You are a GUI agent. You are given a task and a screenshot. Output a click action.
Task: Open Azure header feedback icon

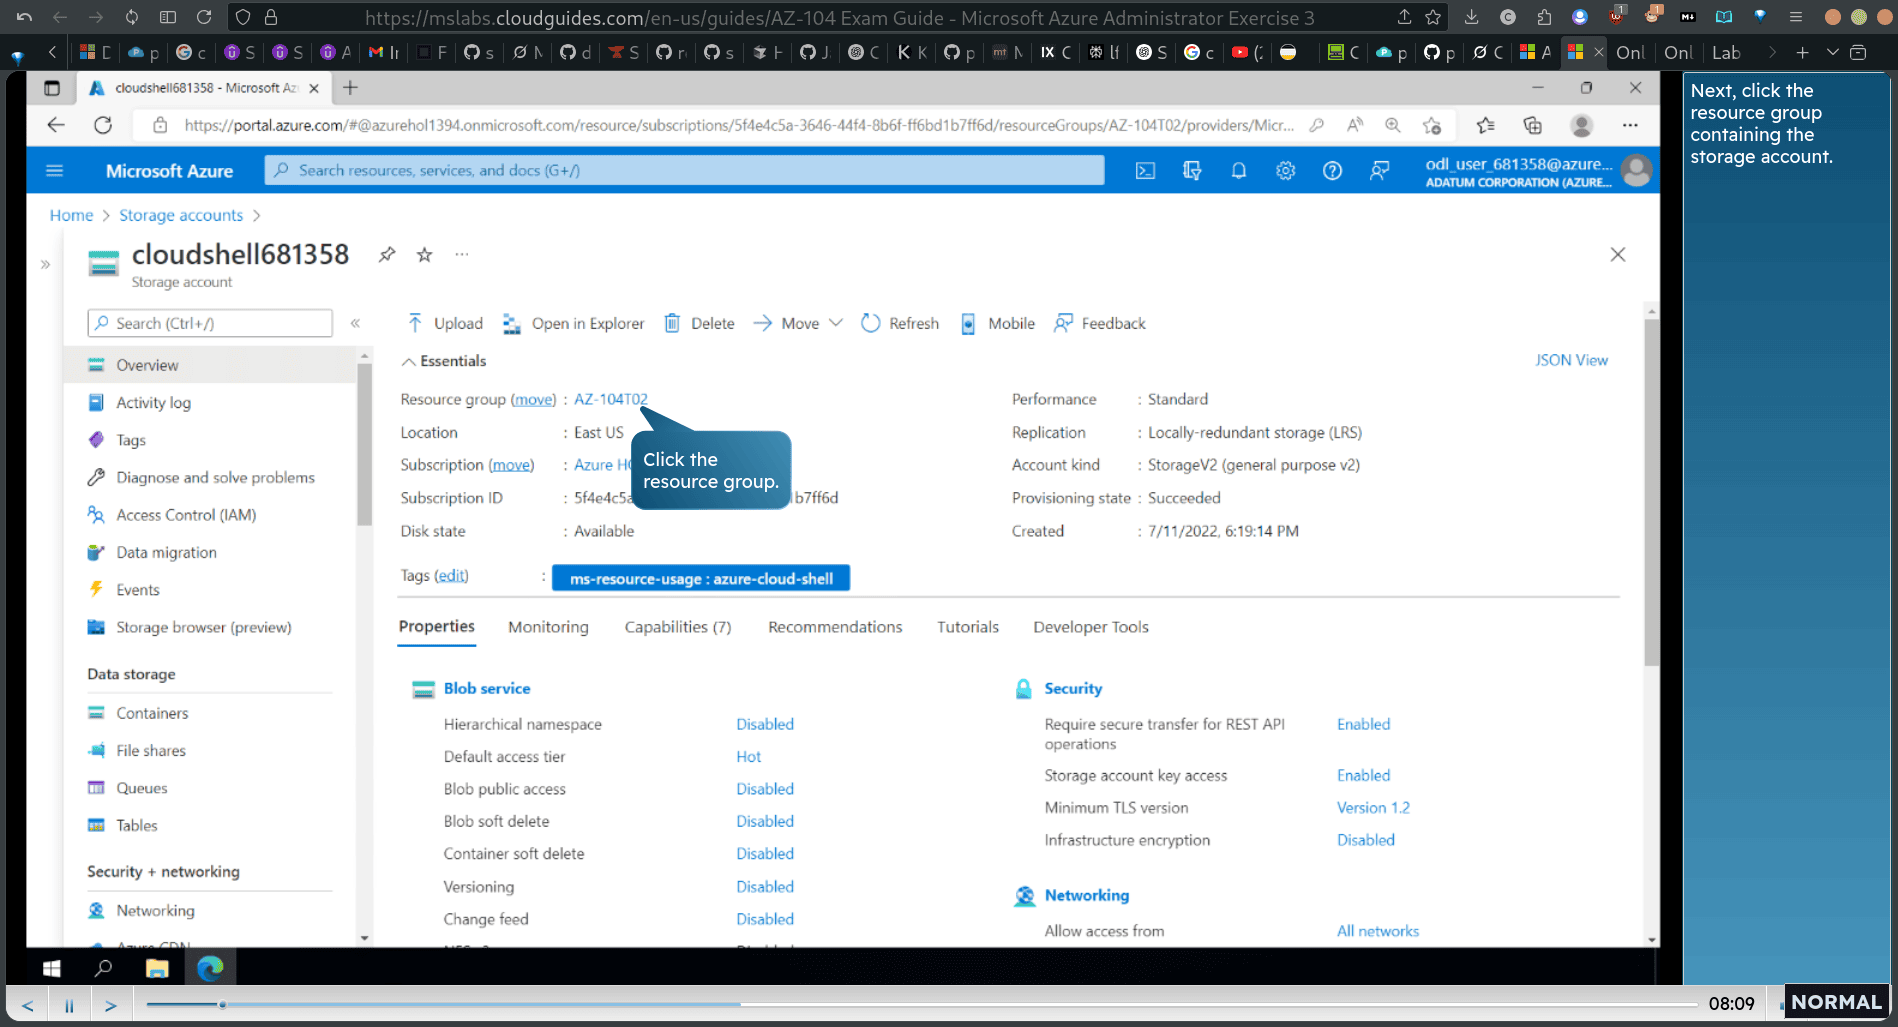[x=1379, y=171]
